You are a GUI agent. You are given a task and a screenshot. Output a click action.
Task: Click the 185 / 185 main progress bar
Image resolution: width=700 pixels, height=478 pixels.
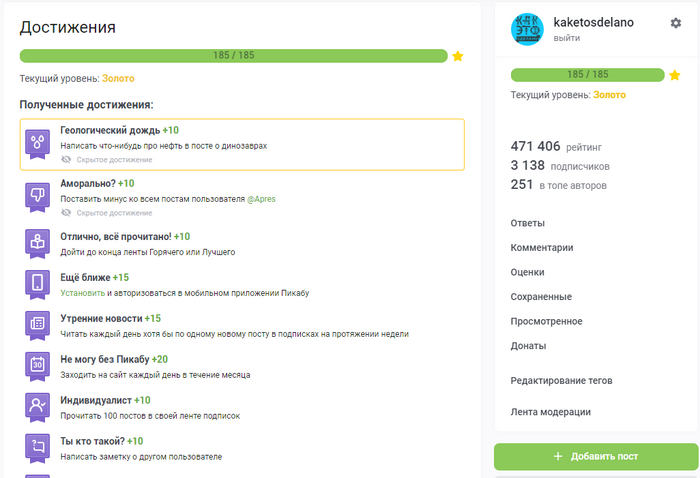coord(233,56)
